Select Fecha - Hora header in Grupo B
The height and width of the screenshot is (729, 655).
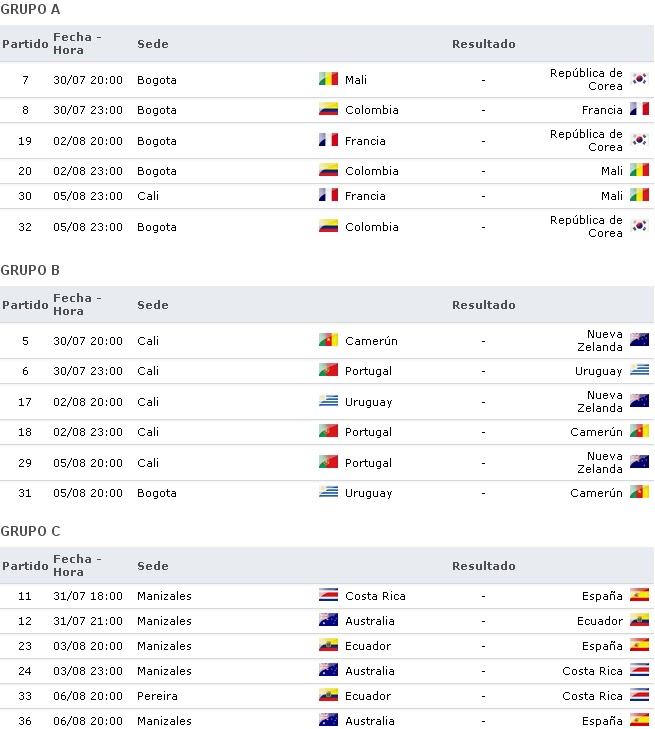[77, 305]
